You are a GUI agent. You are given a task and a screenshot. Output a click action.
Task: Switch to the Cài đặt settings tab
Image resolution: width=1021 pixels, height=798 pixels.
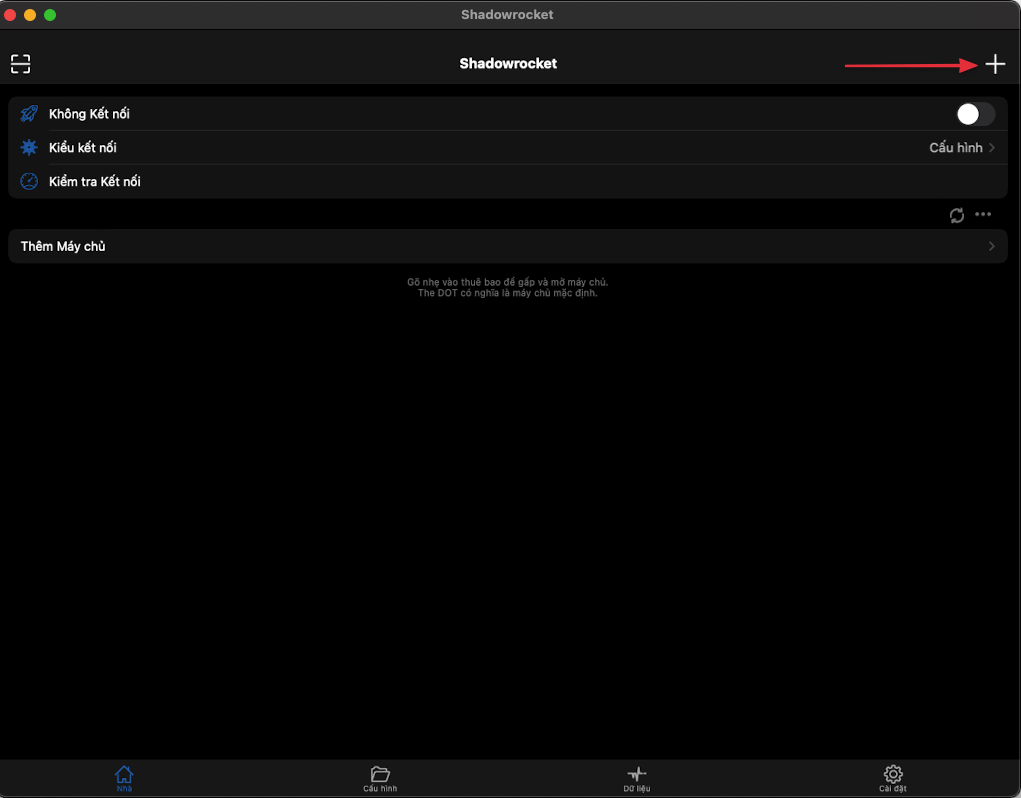893,778
